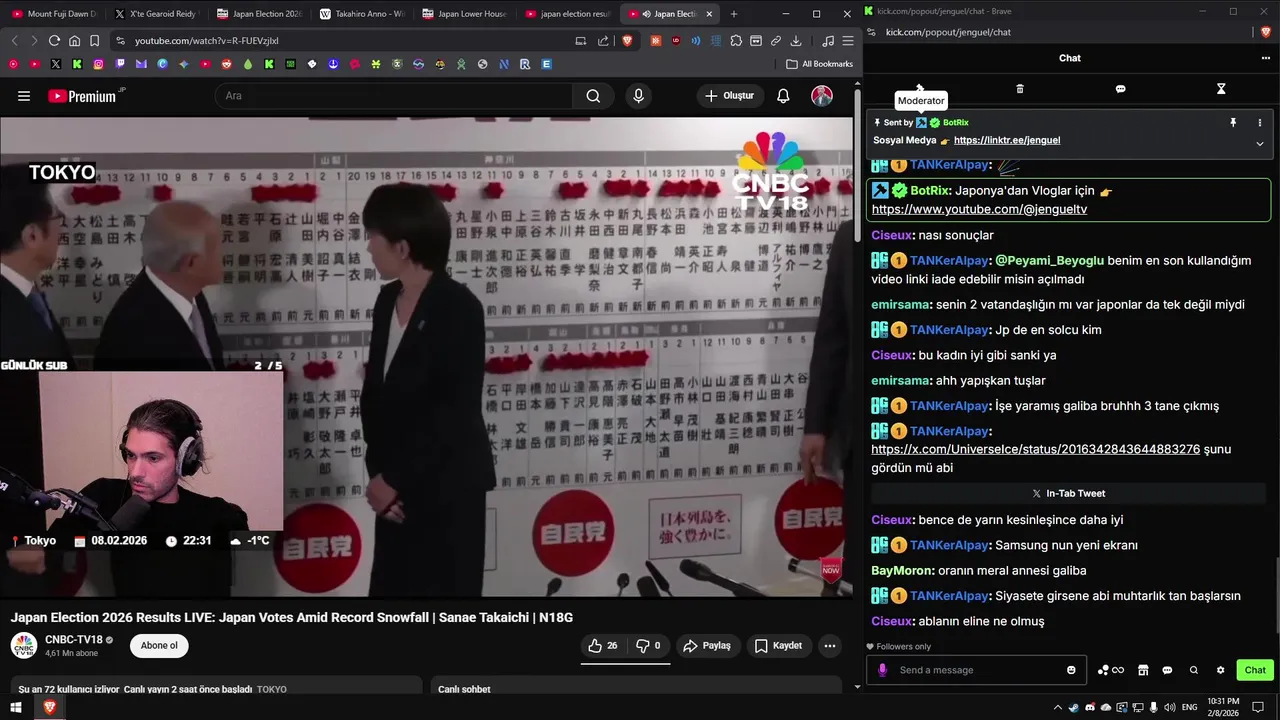The image size is (1280, 720).
Task: Switch to X'te Gearoid Reidy tab
Action: click(x=156, y=14)
